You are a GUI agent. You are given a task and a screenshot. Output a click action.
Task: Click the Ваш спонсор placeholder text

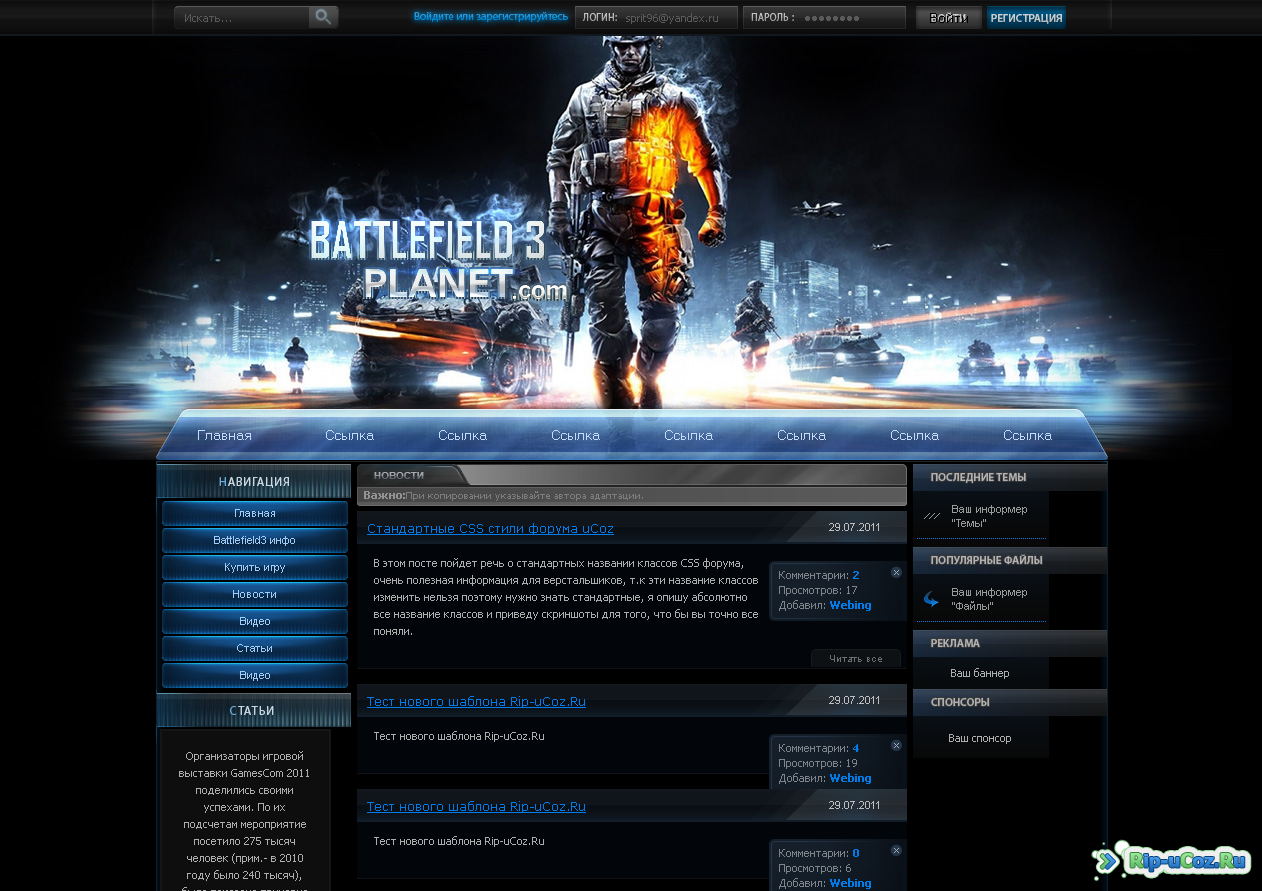[x=980, y=738]
